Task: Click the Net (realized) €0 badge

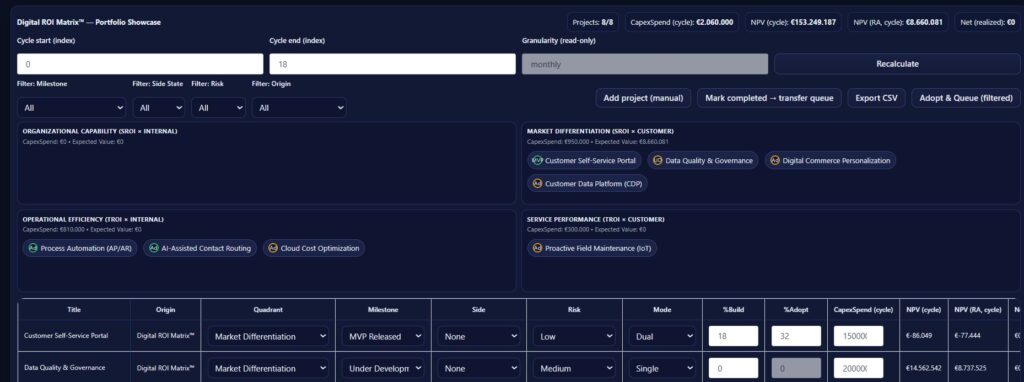Action: pos(987,22)
